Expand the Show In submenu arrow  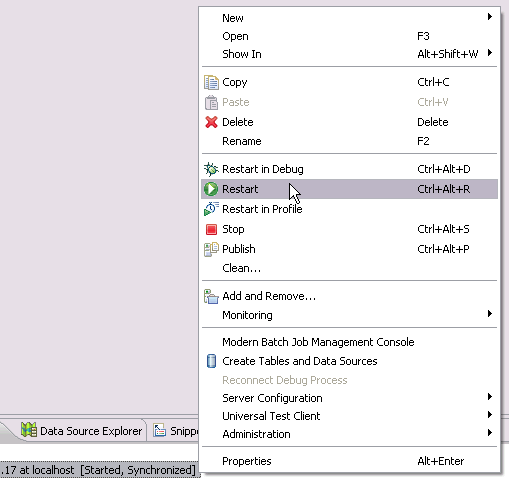[x=489, y=53]
